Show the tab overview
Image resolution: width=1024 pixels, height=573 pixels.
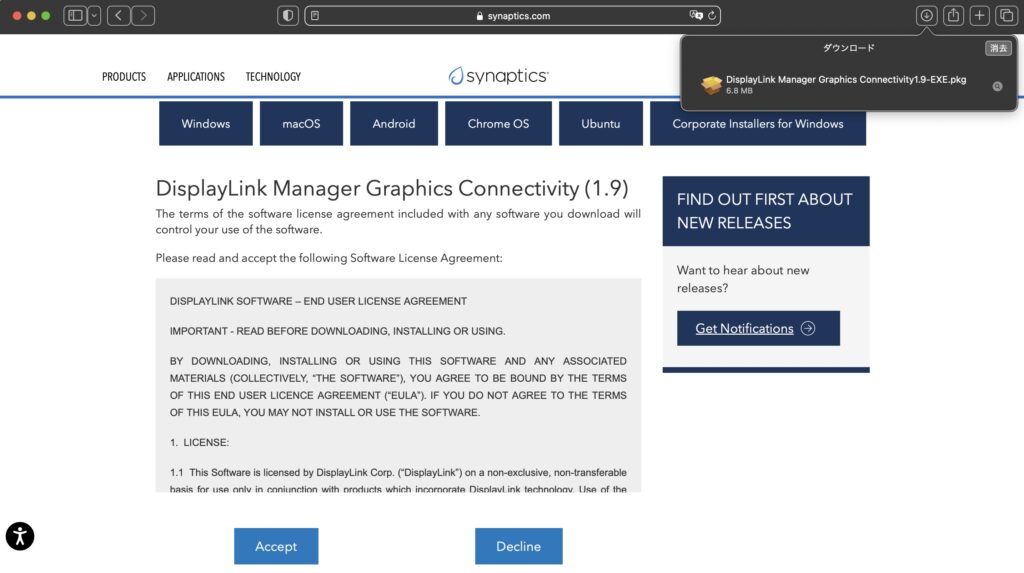[1006, 15]
